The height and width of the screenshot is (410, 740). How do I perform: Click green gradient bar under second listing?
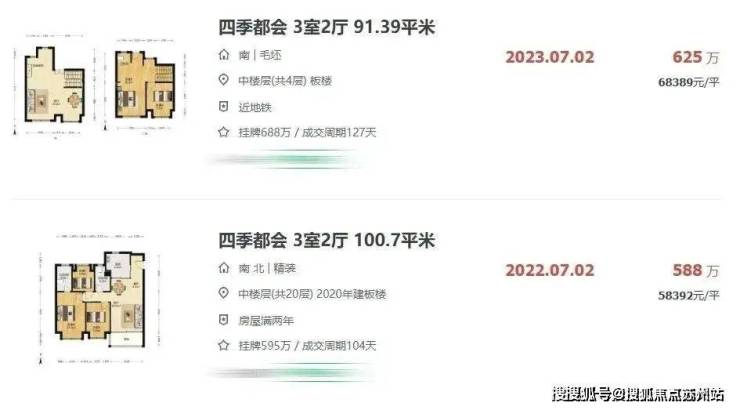[290, 373]
